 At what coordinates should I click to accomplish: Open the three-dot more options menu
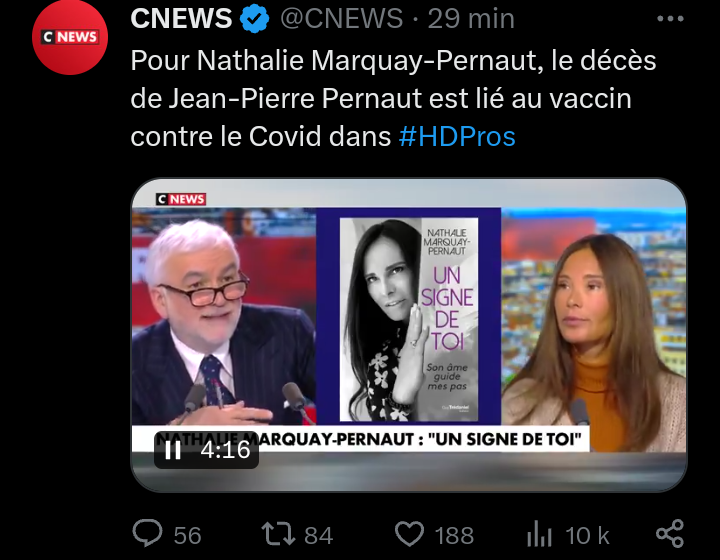click(x=670, y=19)
